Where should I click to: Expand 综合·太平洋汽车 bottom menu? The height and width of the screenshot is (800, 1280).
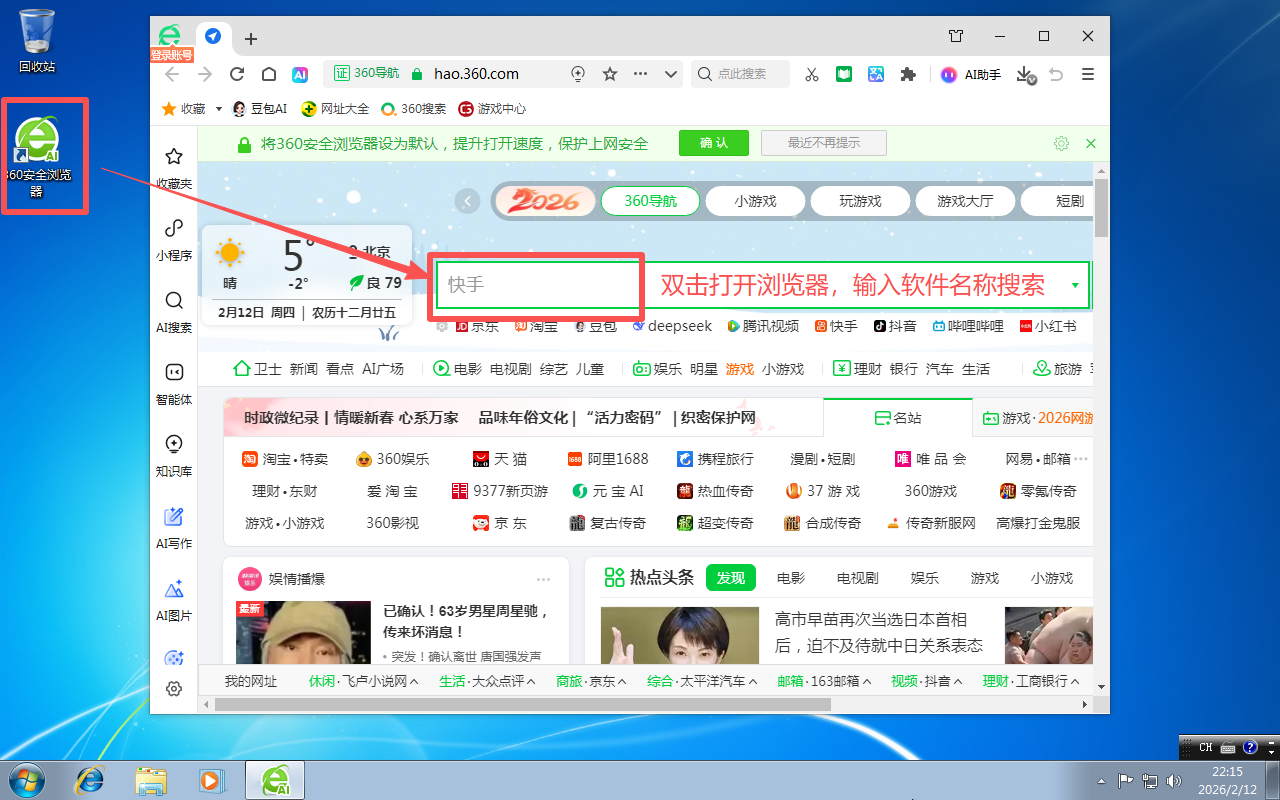click(x=703, y=681)
